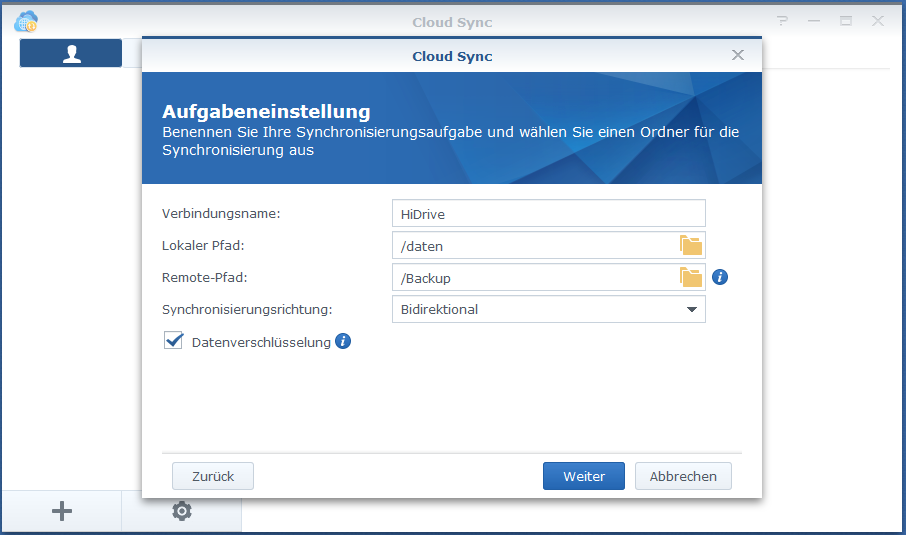Minimize the Cloud Sync main window
The height and width of the screenshot is (535, 906).
(814, 21)
